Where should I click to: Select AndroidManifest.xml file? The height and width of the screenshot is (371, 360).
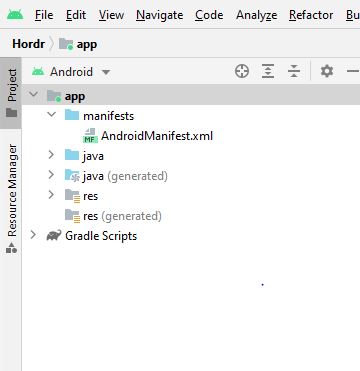[191, 135]
